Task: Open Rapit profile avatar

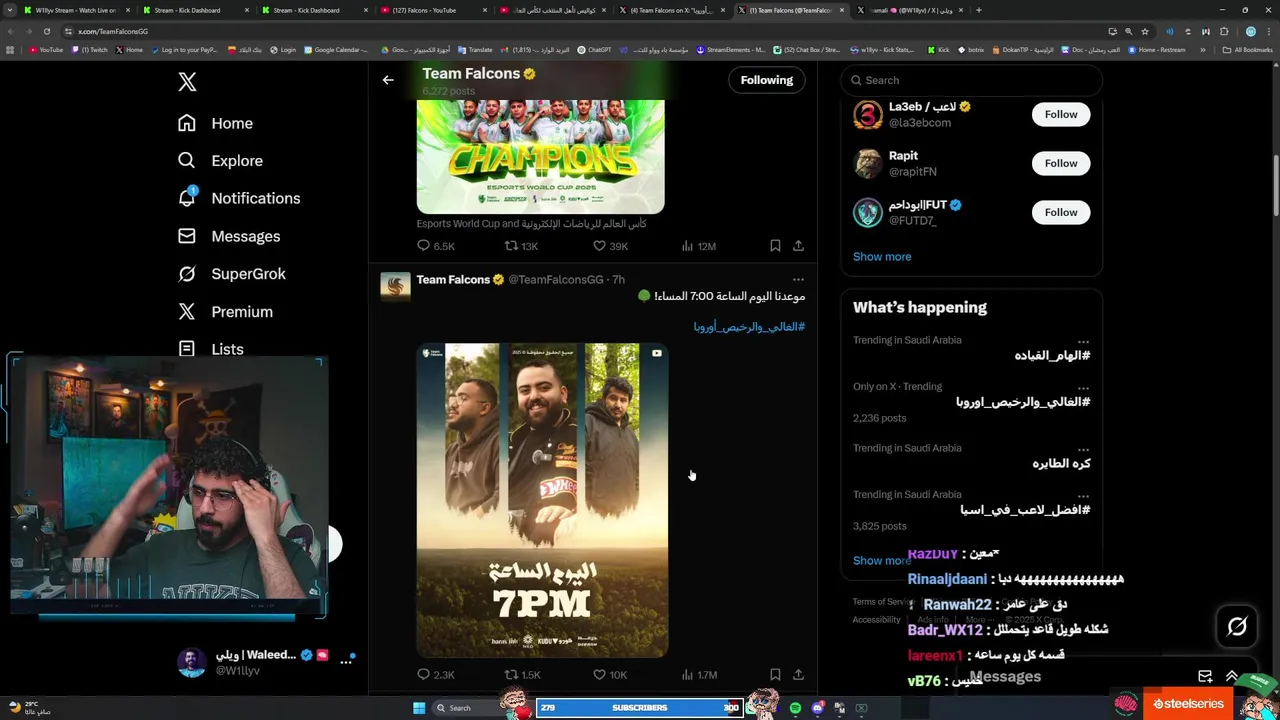Action: (x=868, y=163)
